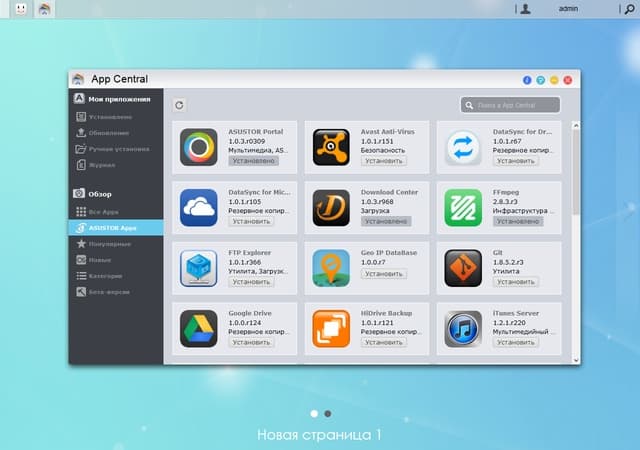Click the FTP Explorer title text
This screenshot has width=640, height=450.
tap(249, 253)
